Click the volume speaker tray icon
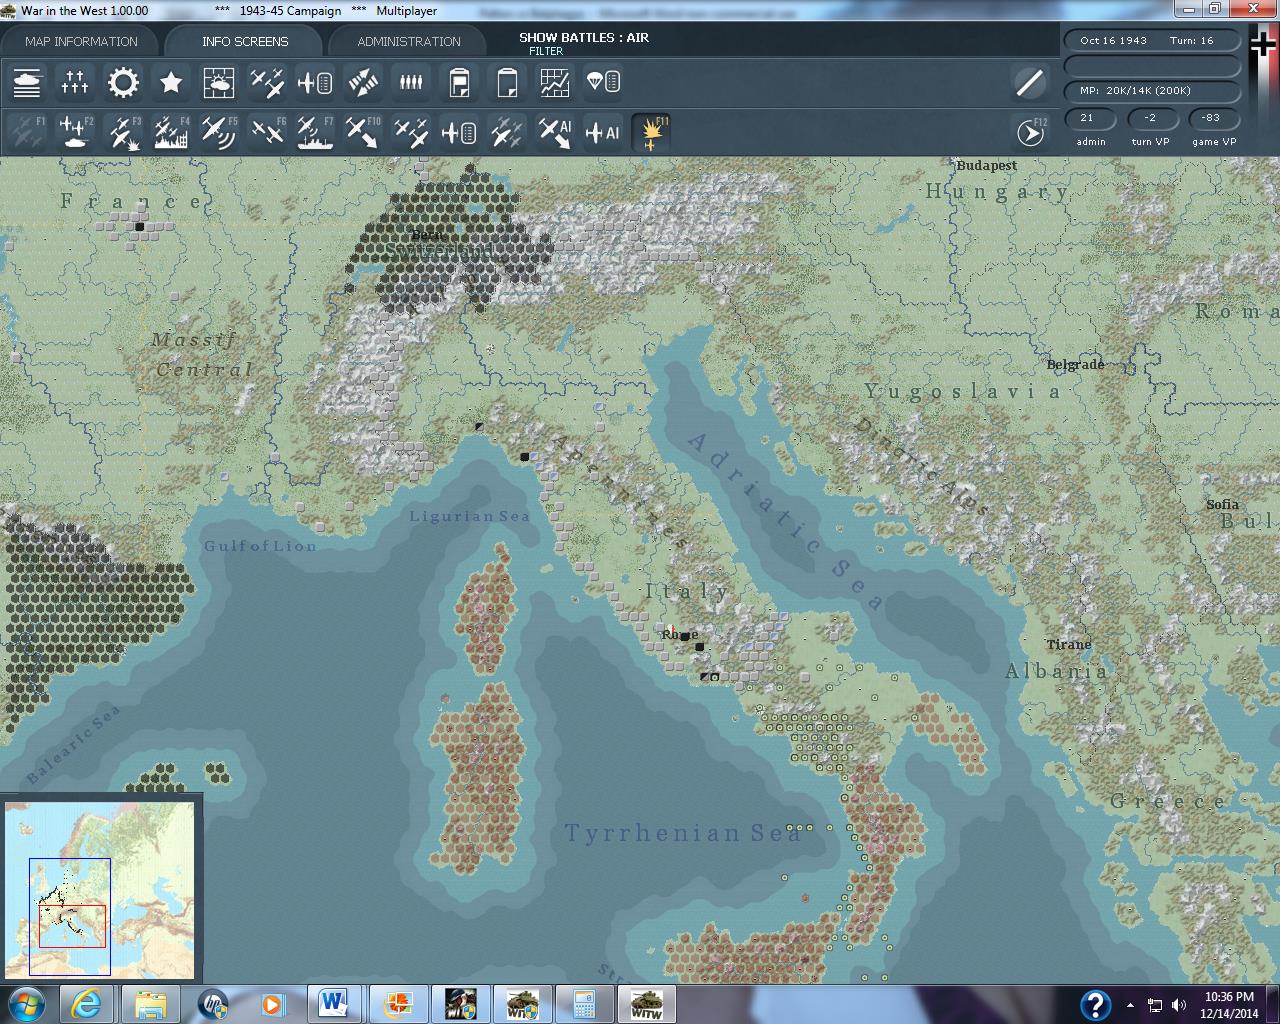This screenshot has height=1024, width=1280. click(x=1179, y=1005)
